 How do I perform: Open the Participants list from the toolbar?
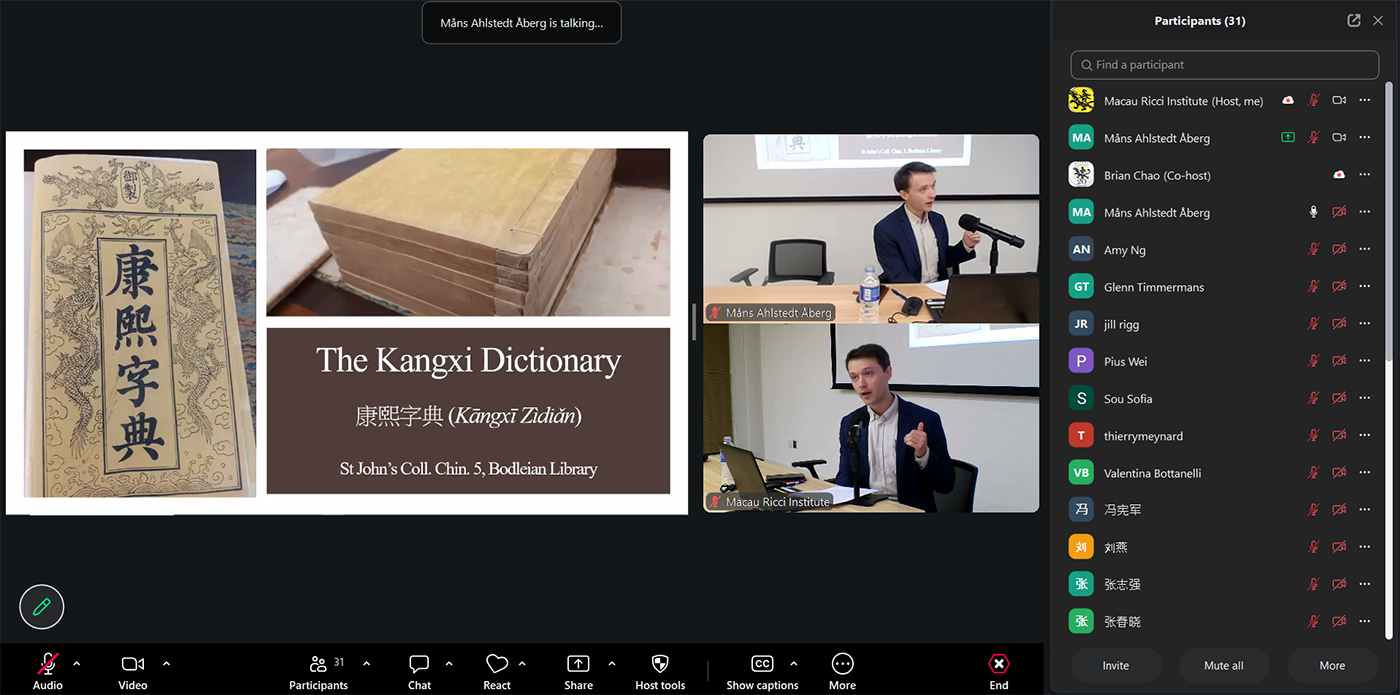click(318, 664)
